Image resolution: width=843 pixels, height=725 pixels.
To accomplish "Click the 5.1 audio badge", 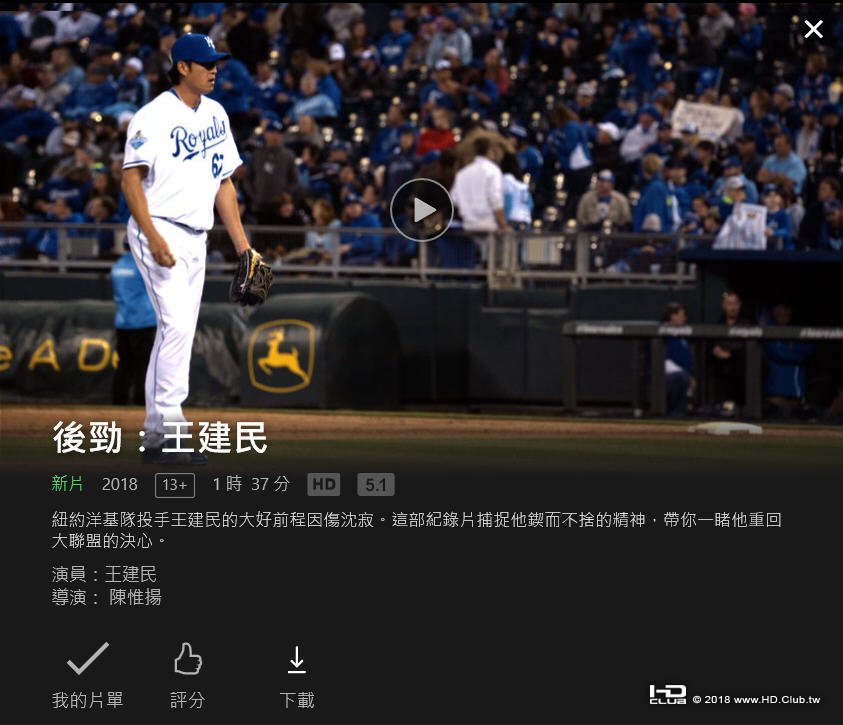I will pyautogui.click(x=376, y=484).
